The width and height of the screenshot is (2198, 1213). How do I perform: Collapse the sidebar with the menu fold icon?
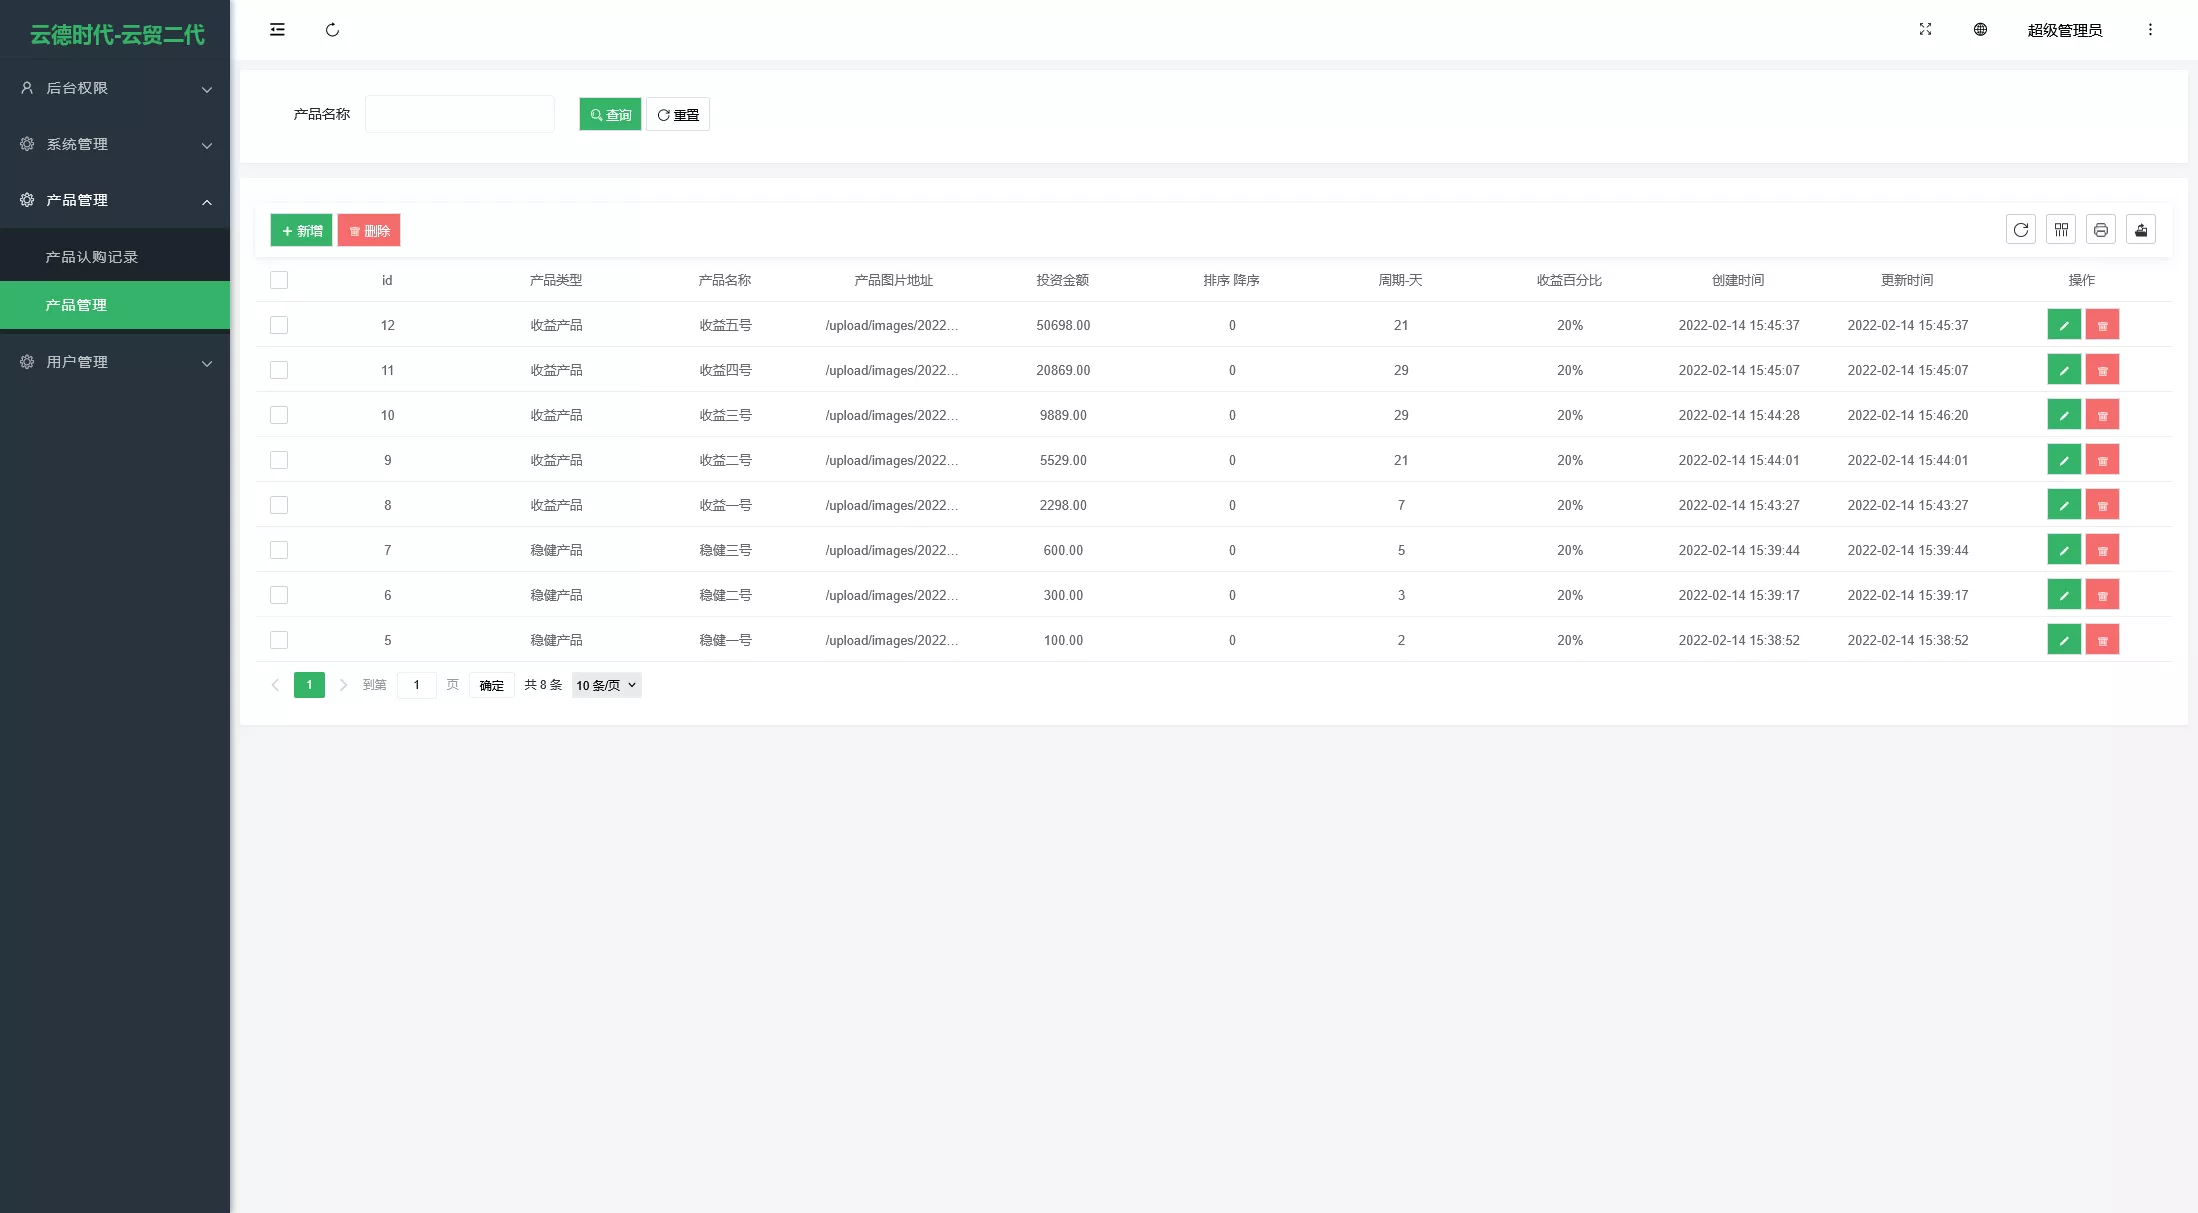click(x=277, y=30)
